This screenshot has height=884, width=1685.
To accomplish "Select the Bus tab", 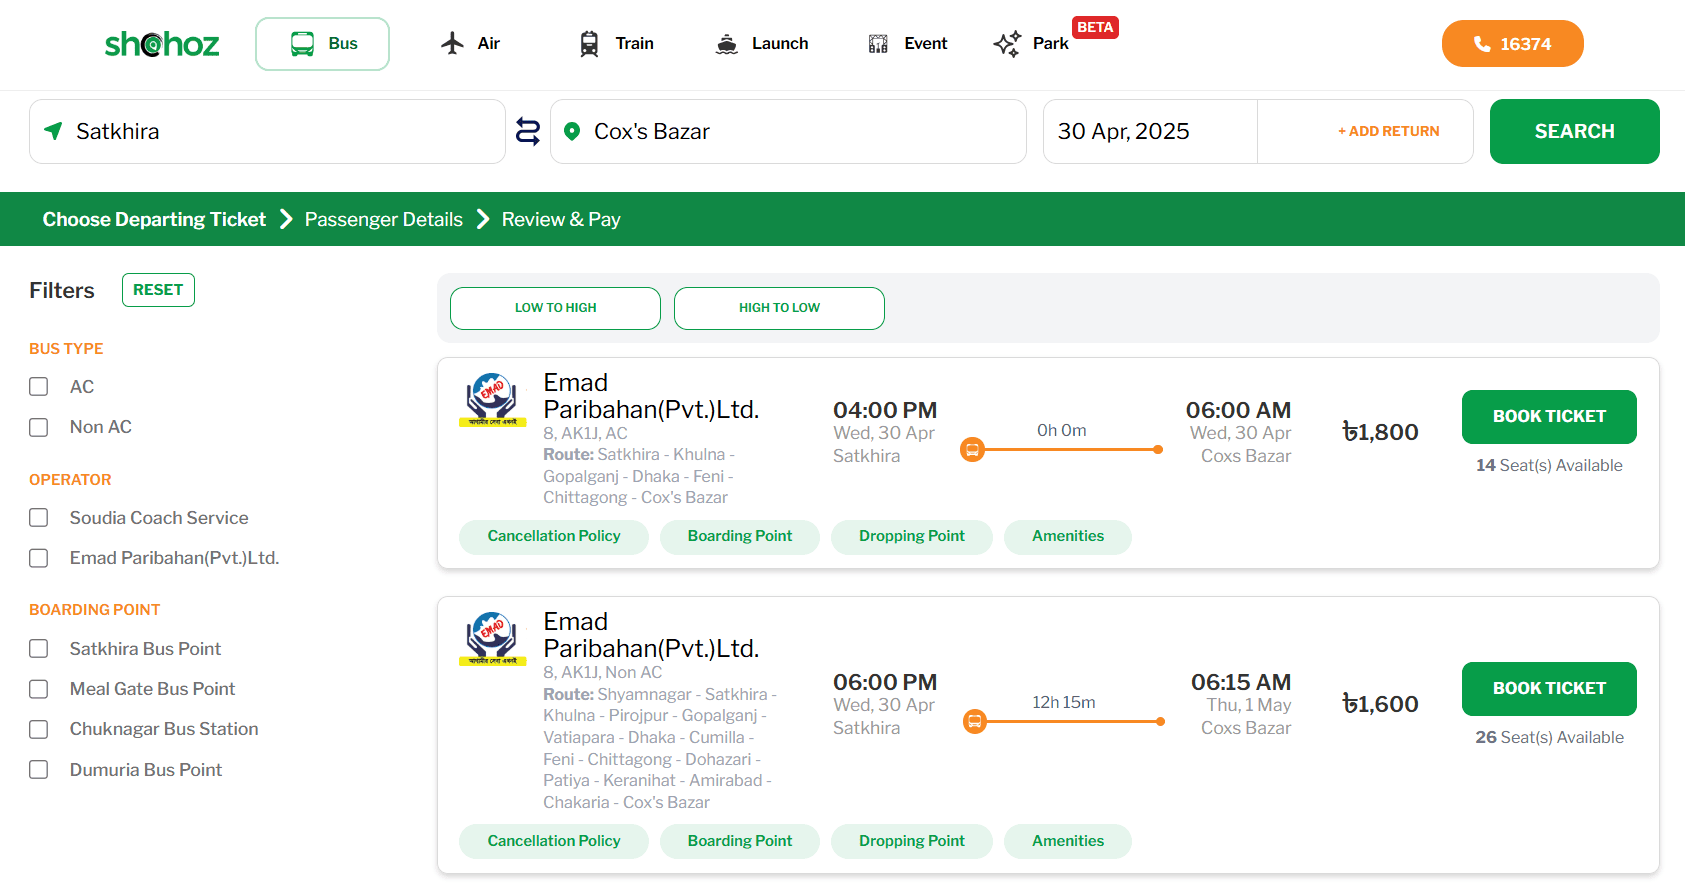I will pos(322,44).
